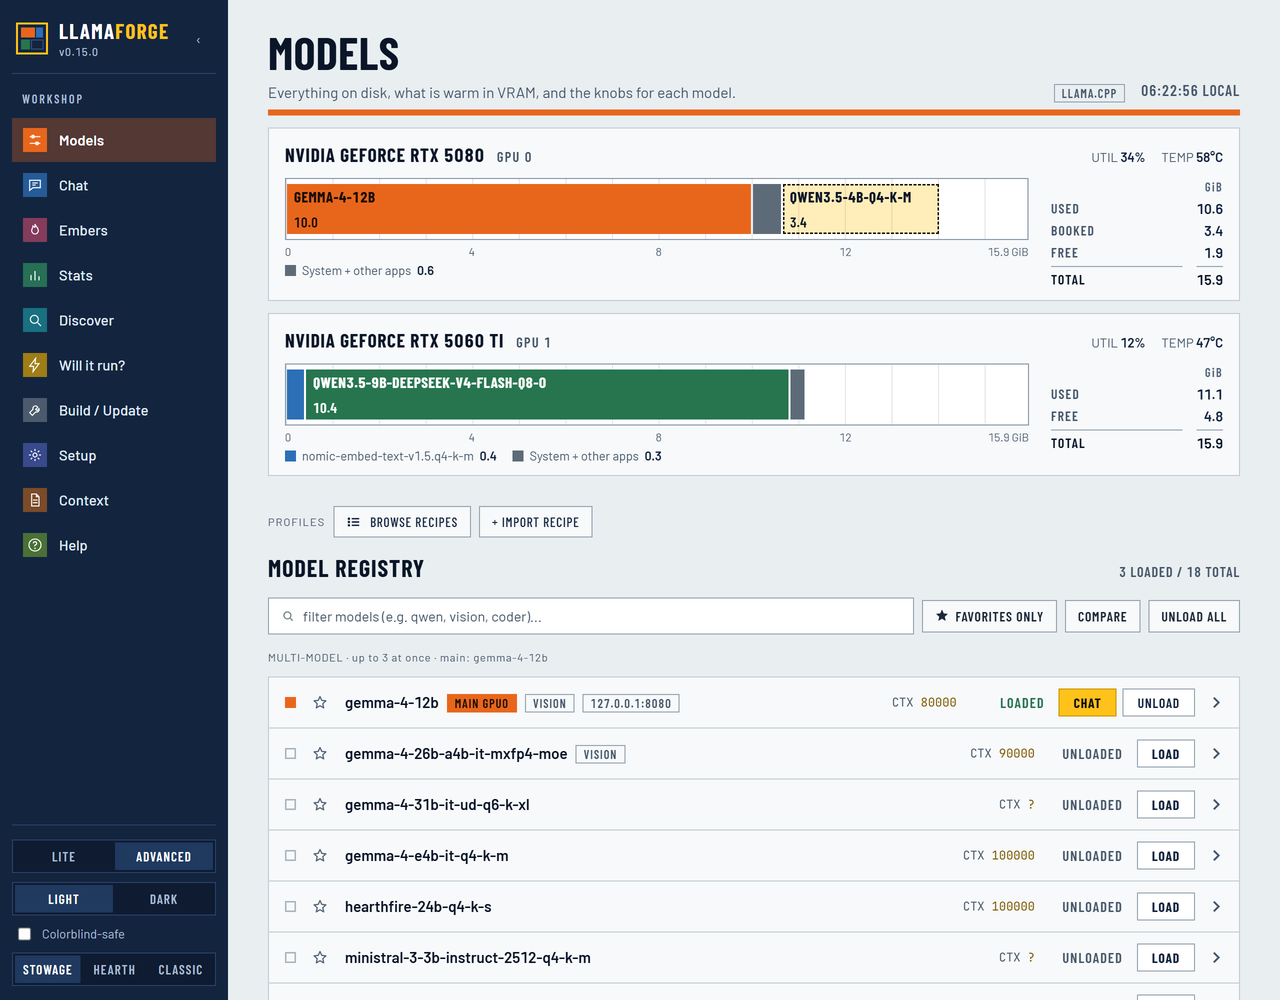Click the LLAMA.CPP backend badge
The image size is (1280, 1000).
coord(1089,93)
